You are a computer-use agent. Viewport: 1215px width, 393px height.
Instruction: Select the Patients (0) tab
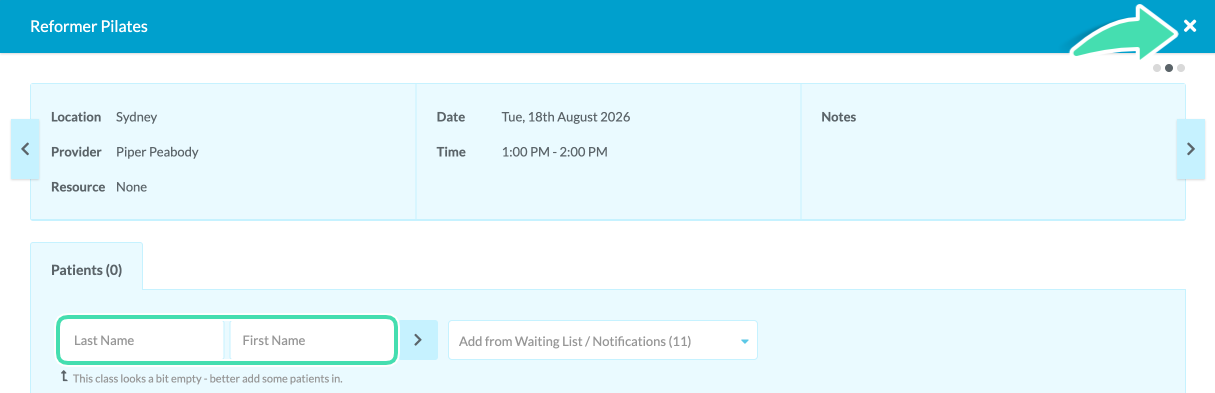click(86, 270)
